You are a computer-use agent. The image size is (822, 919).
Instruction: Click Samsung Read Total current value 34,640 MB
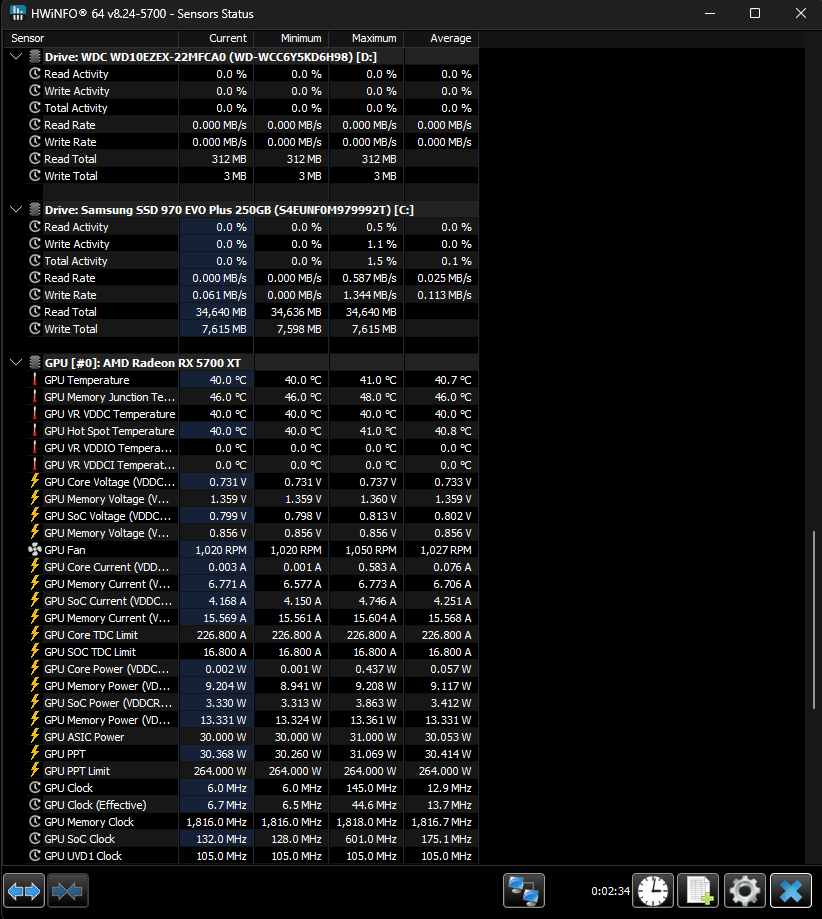click(x=221, y=312)
